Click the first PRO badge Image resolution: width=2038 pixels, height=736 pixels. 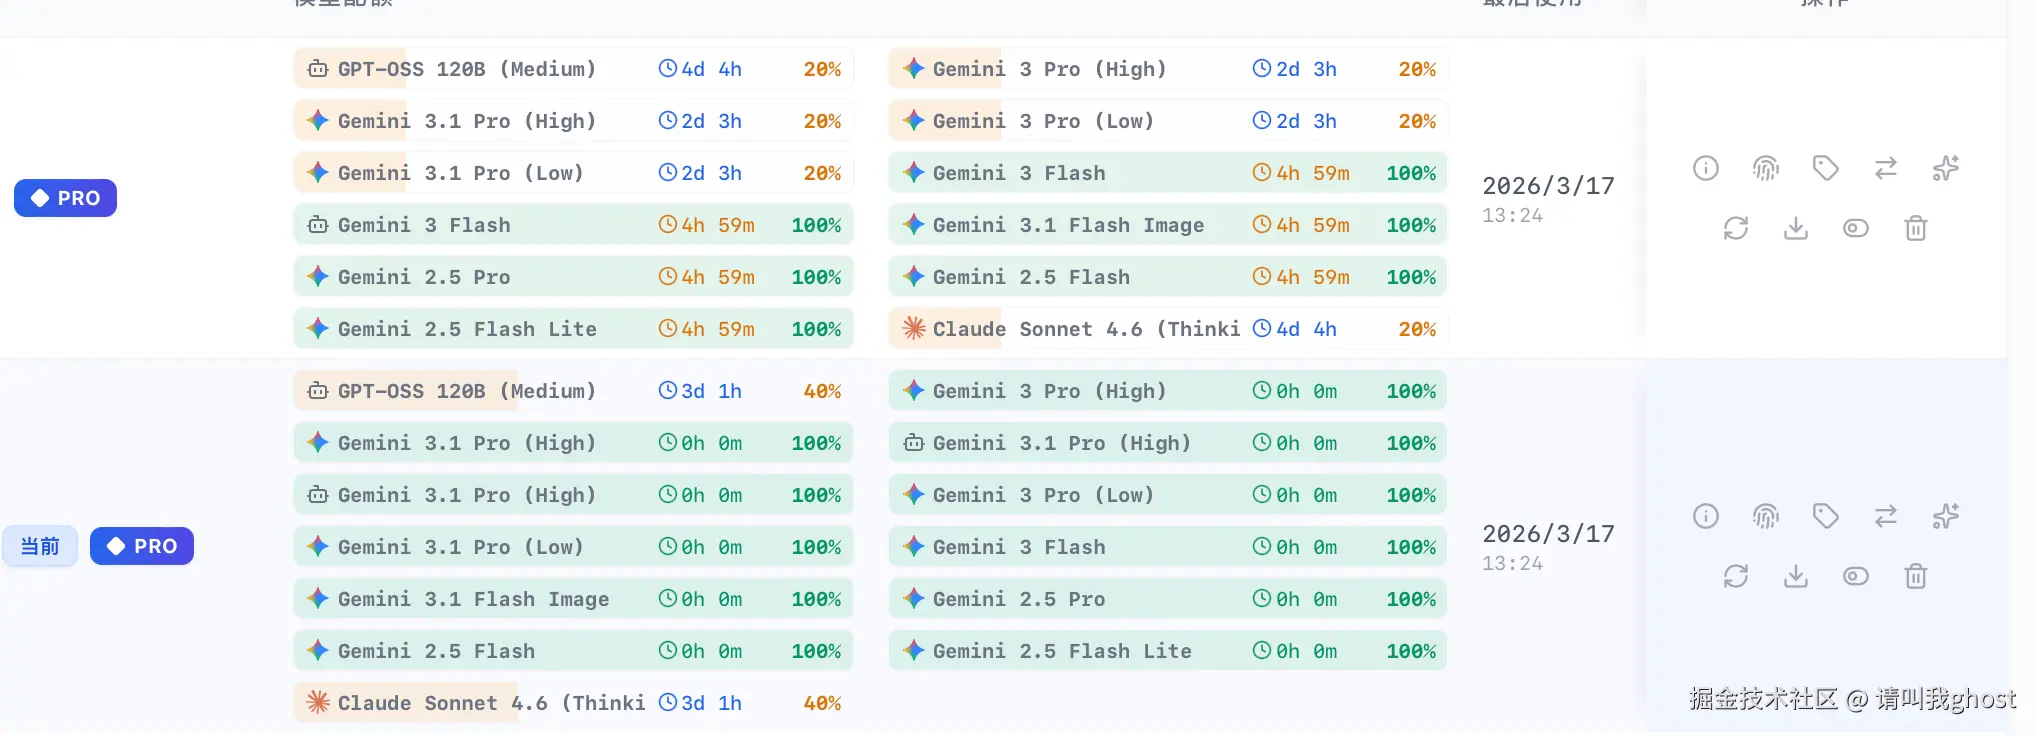click(x=65, y=197)
